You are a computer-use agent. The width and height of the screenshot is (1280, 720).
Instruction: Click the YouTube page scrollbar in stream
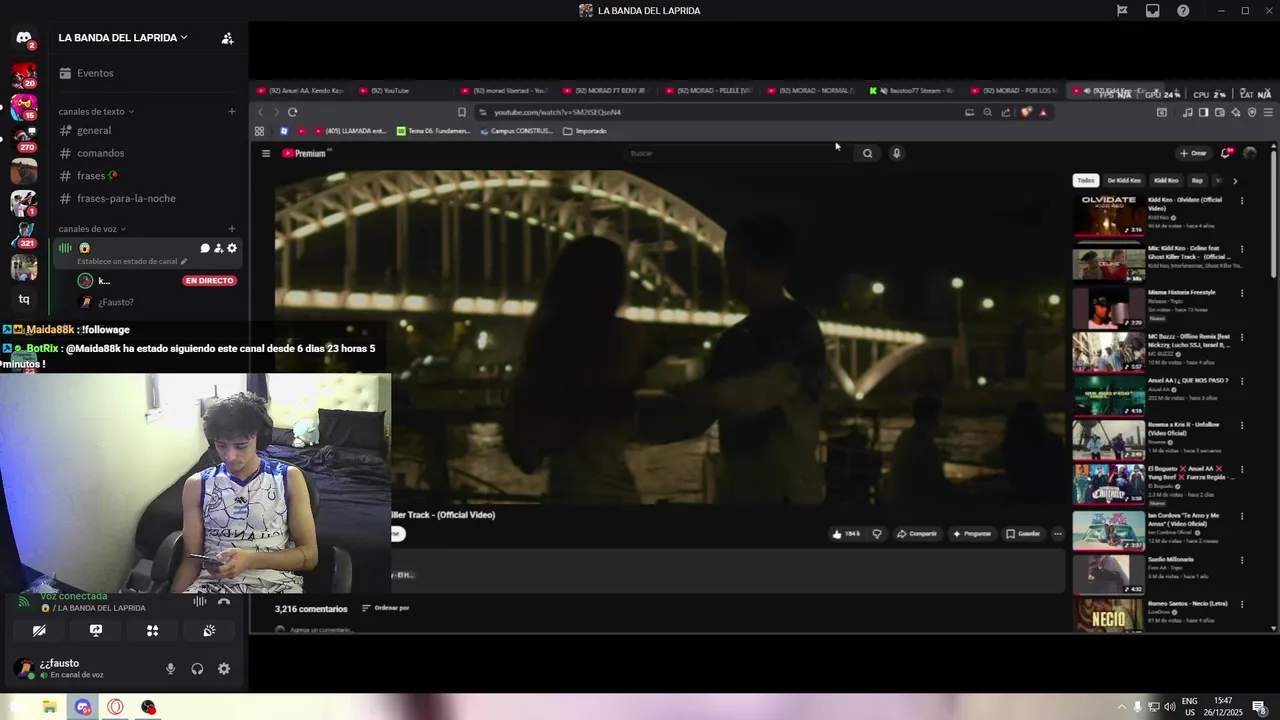(1273, 214)
